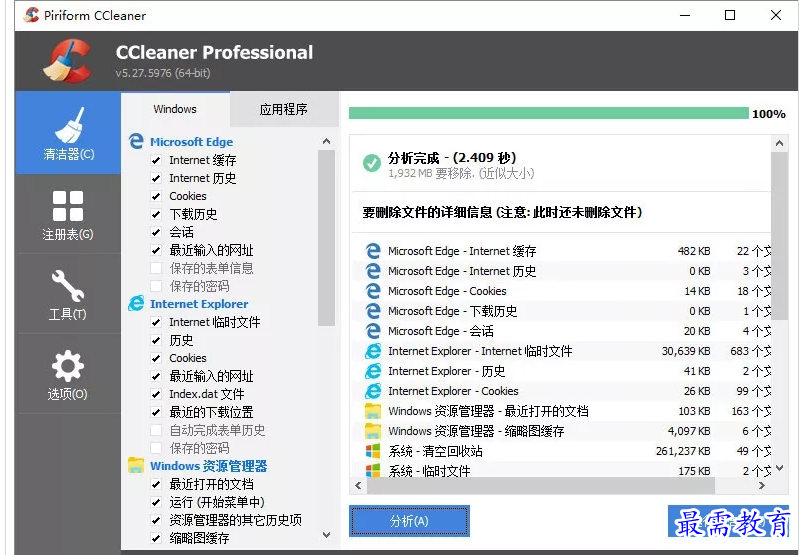Click up arrow of checklist scrollbar
The image size is (799, 555).
(x=327, y=141)
